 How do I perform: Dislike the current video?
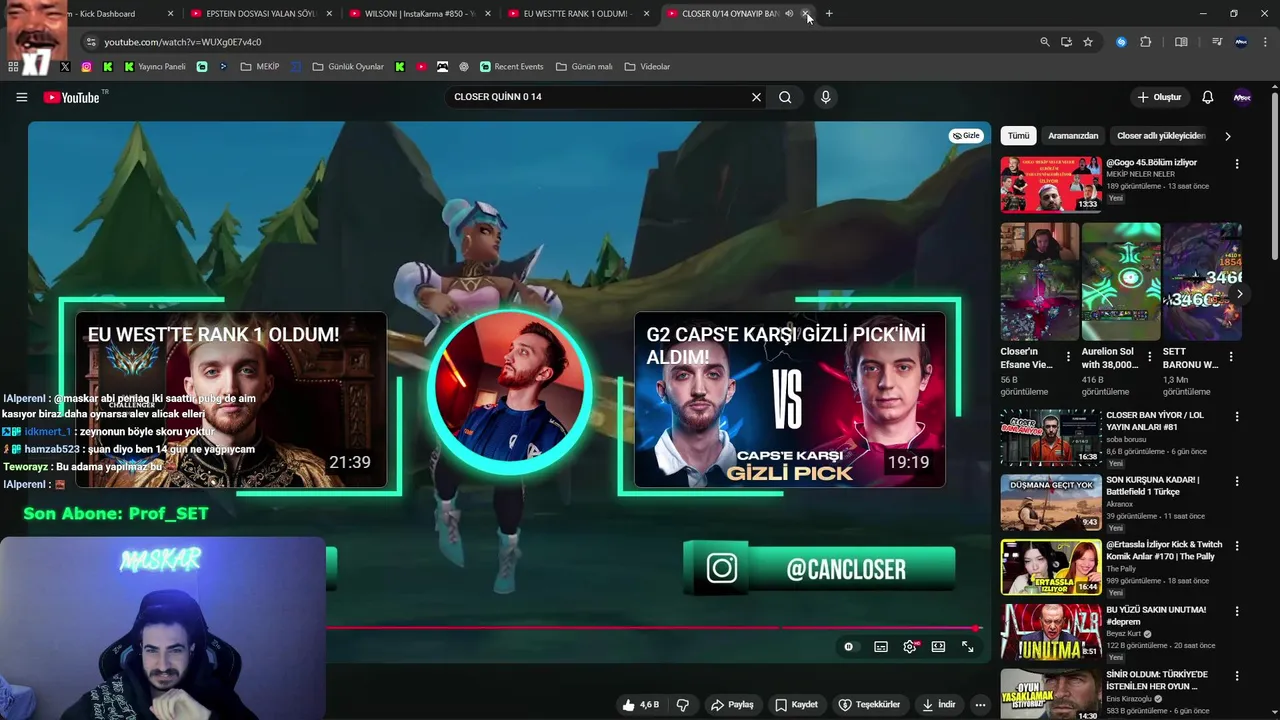(683, 705)
